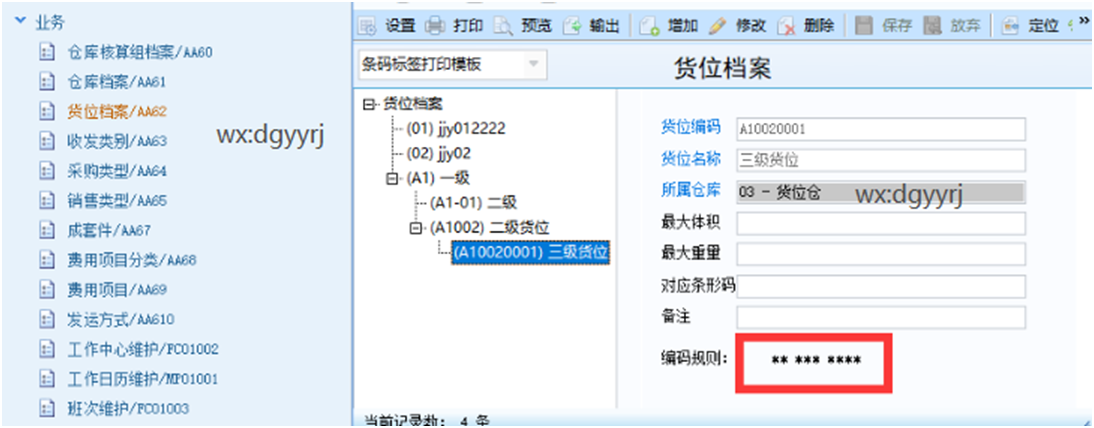This screenshot has width=1094, height=428.
Task: Open 收发类别/AA63 menu entry
Action: pyautogui.click(x=117, y=141)
